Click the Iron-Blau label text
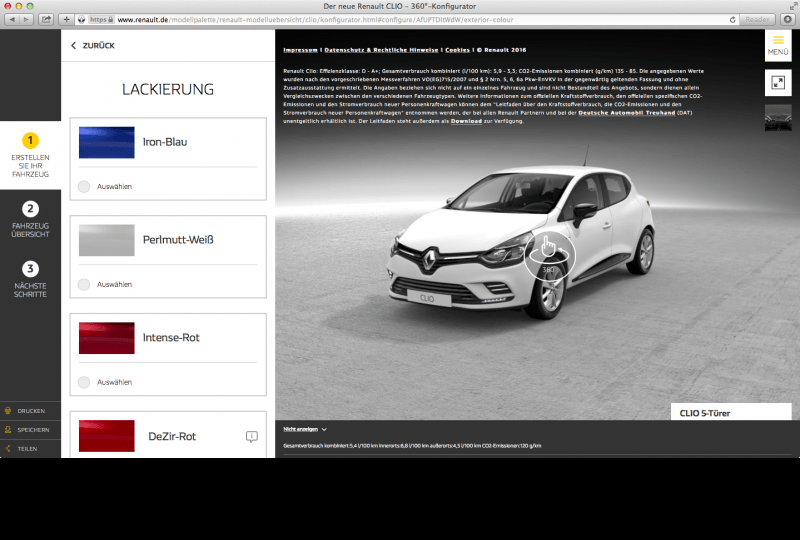The height and width of the screenshot is (540, 800). tap(165, 142)
